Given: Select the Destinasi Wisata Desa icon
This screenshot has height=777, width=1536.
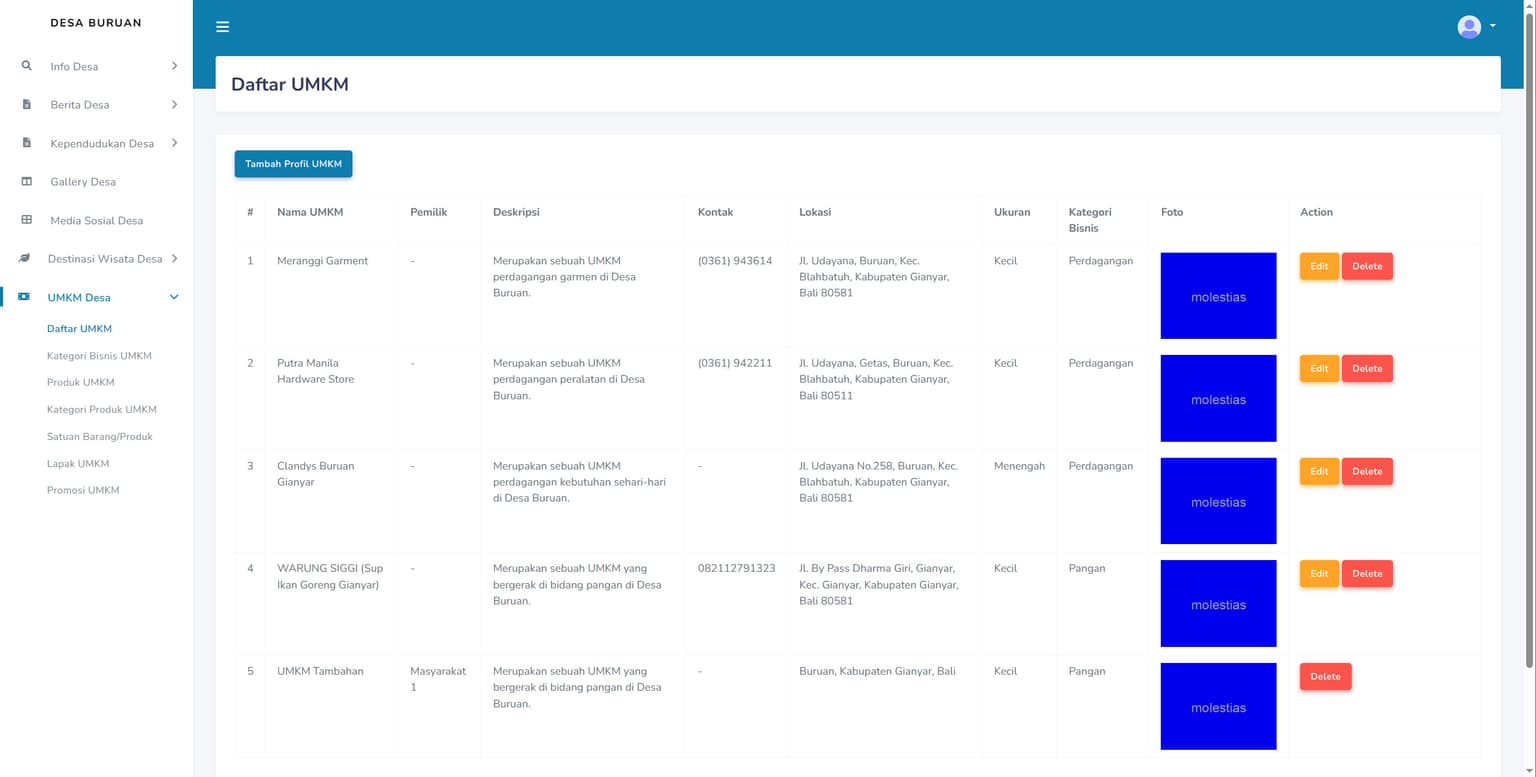Looking at the screenshot, I should (26, 258).
